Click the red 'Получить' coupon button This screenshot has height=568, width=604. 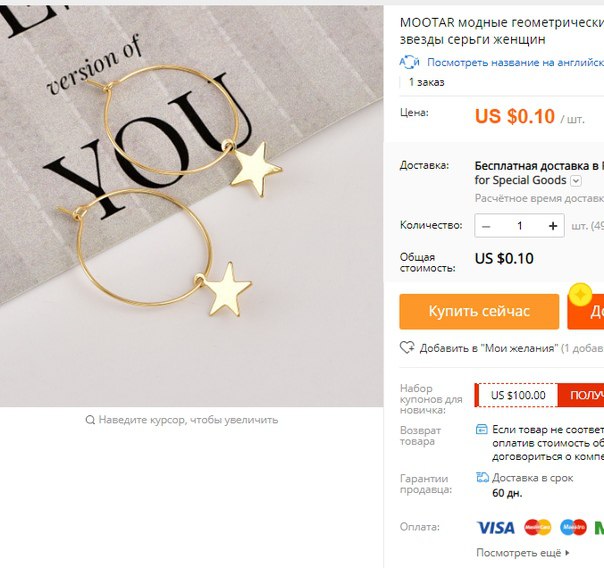pyautogui.click(x=581, y=395)
